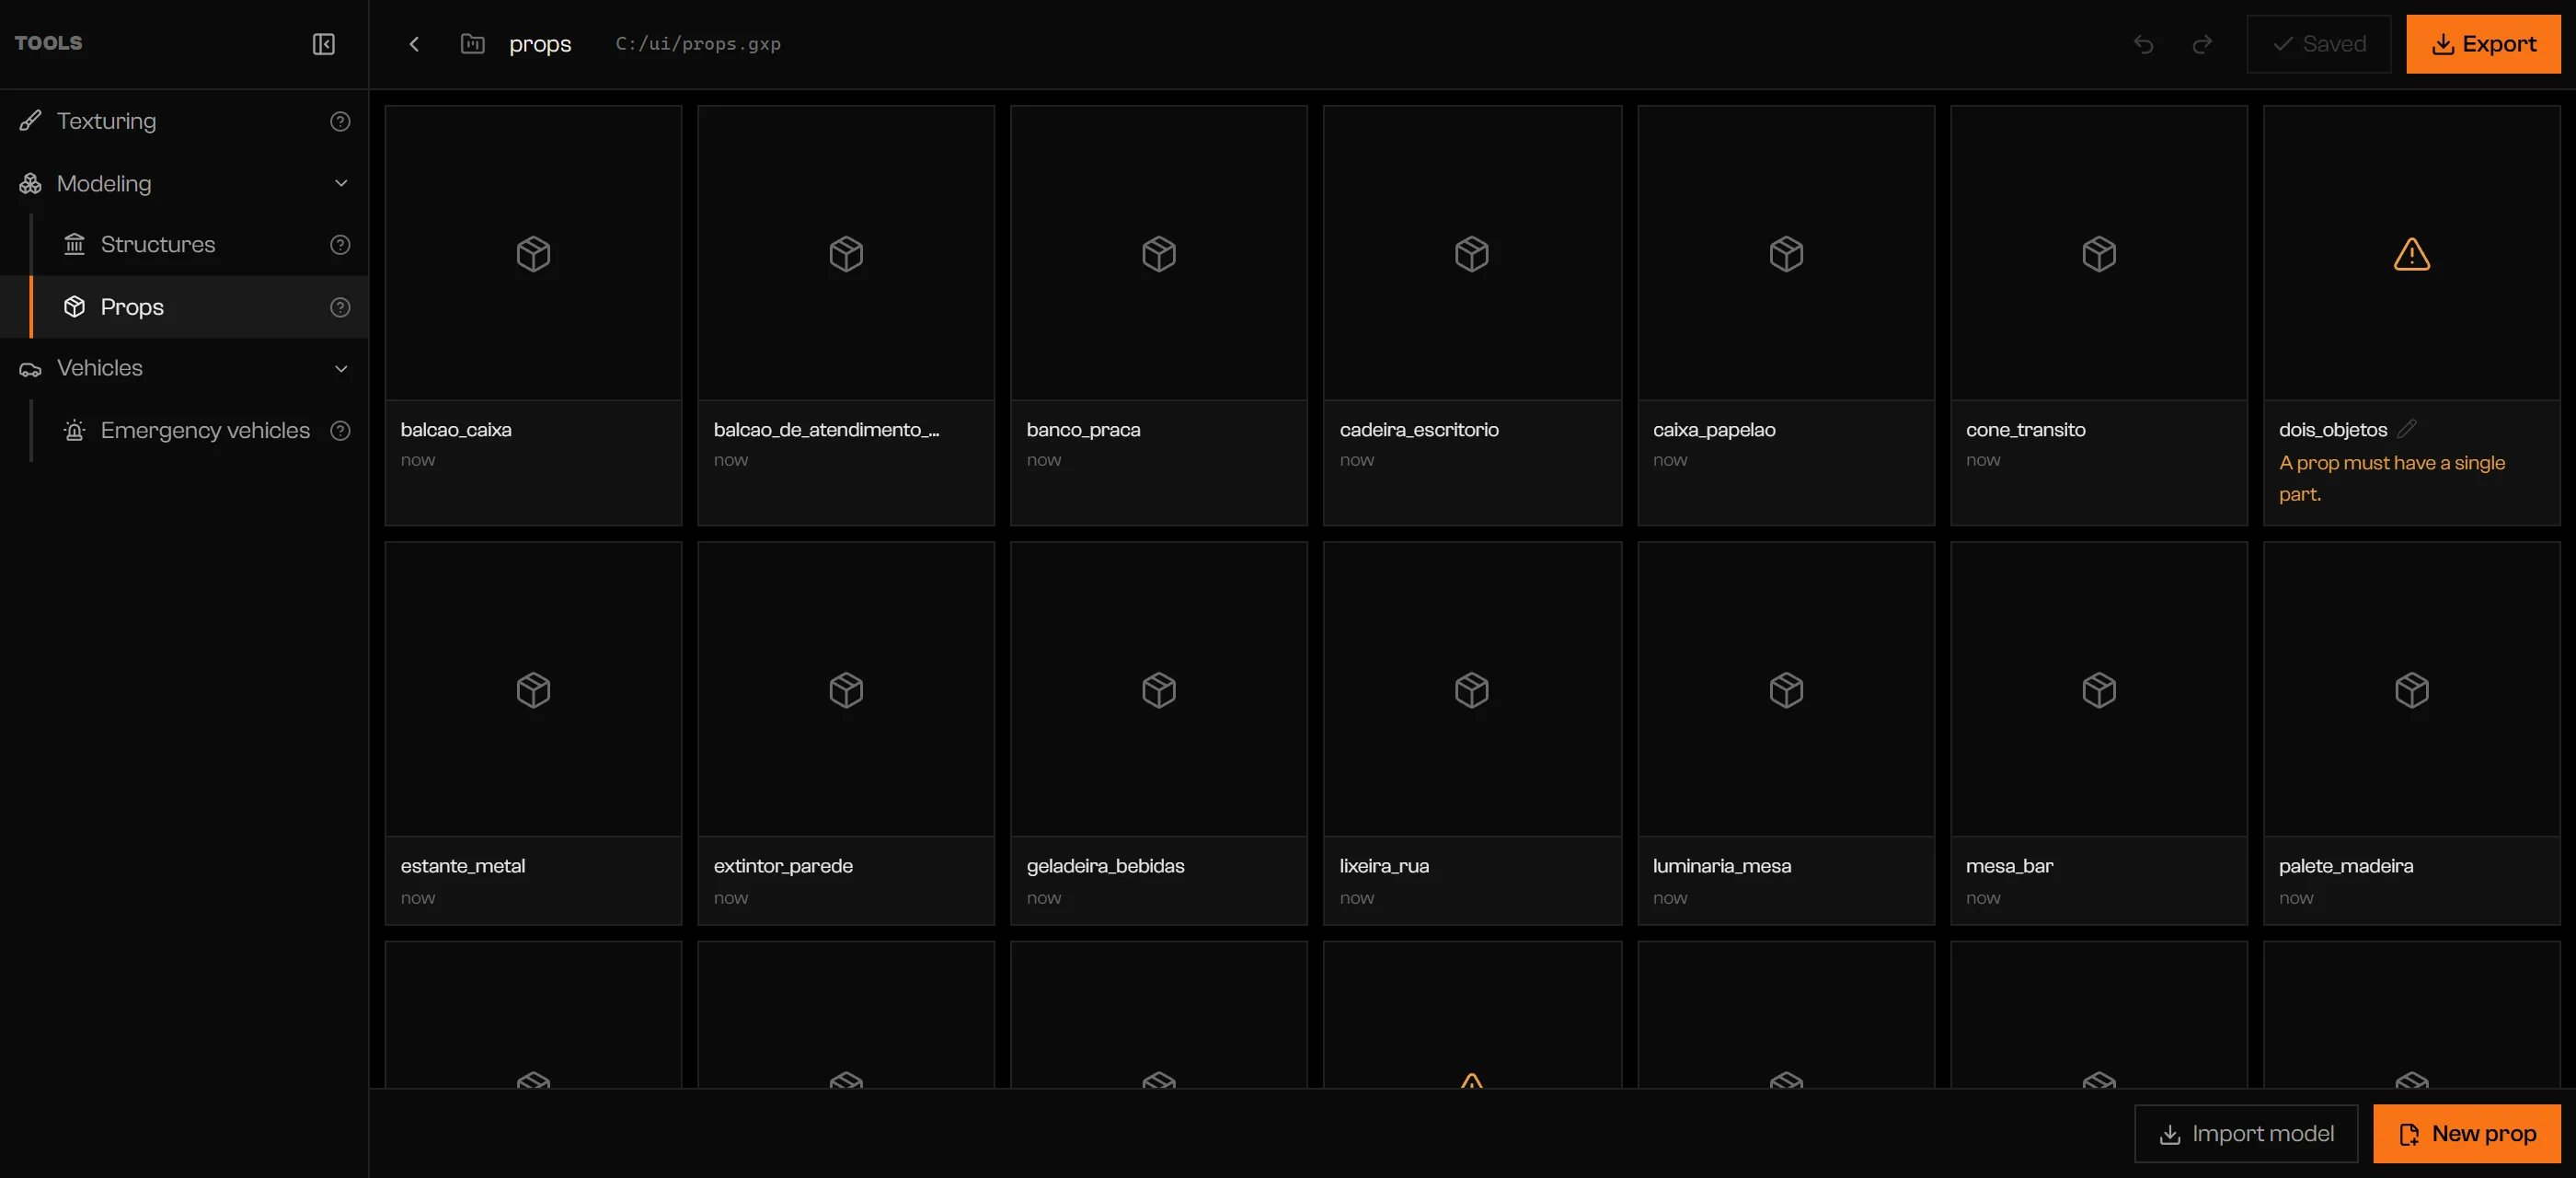Export the props project
This screenshot has height=1178, width=2576.
click(x=2483, y=44)
